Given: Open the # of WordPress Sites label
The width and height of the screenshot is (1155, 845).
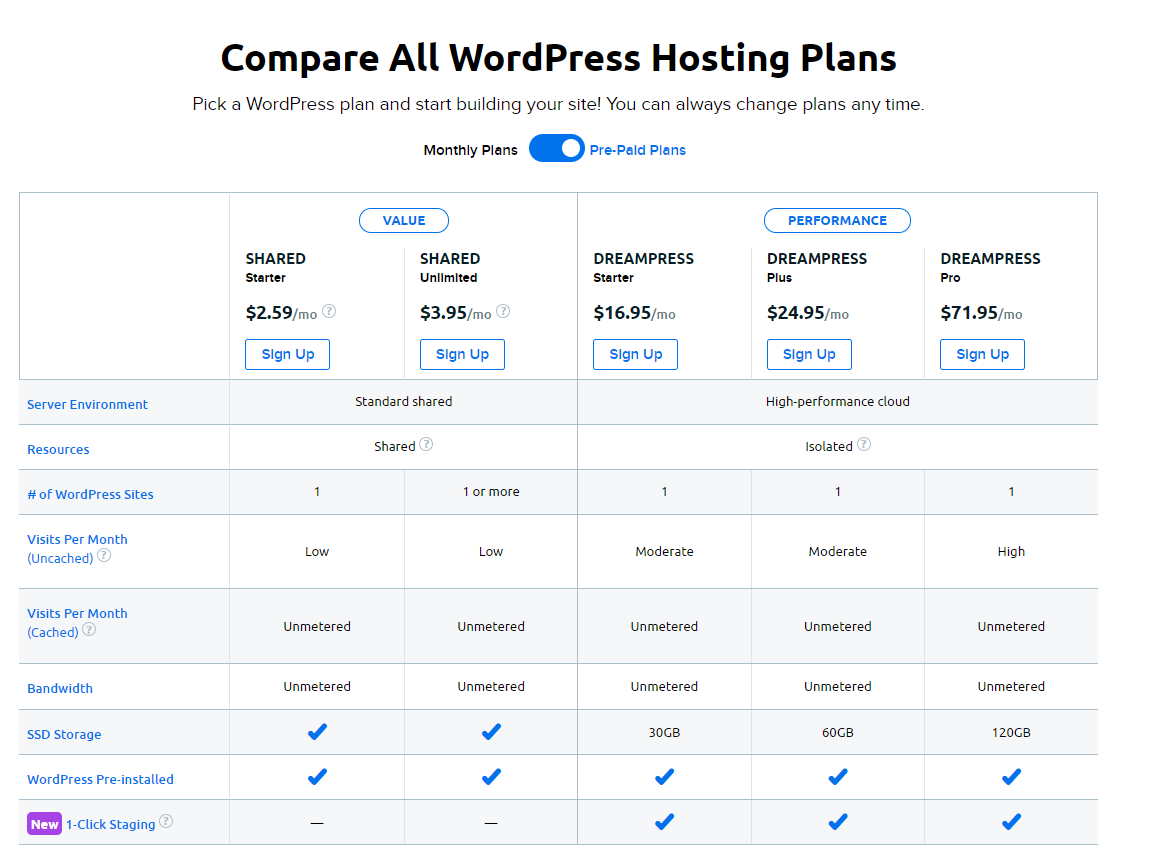Looking at the screenshot, I should tap(90, 494).
